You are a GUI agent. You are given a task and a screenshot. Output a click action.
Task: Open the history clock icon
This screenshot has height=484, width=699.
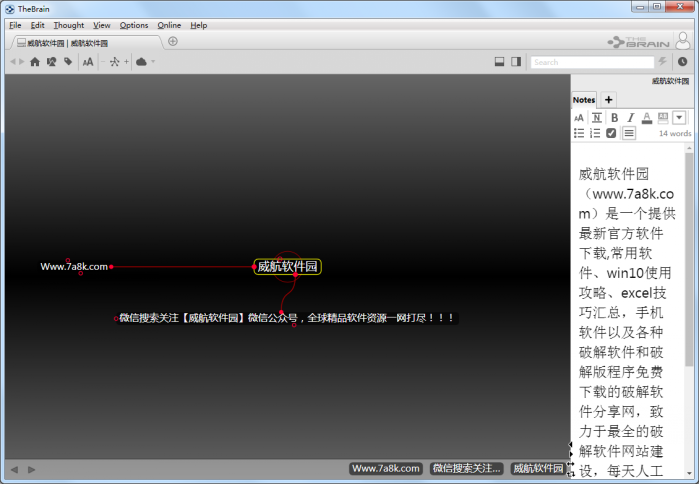coord(683,62)
